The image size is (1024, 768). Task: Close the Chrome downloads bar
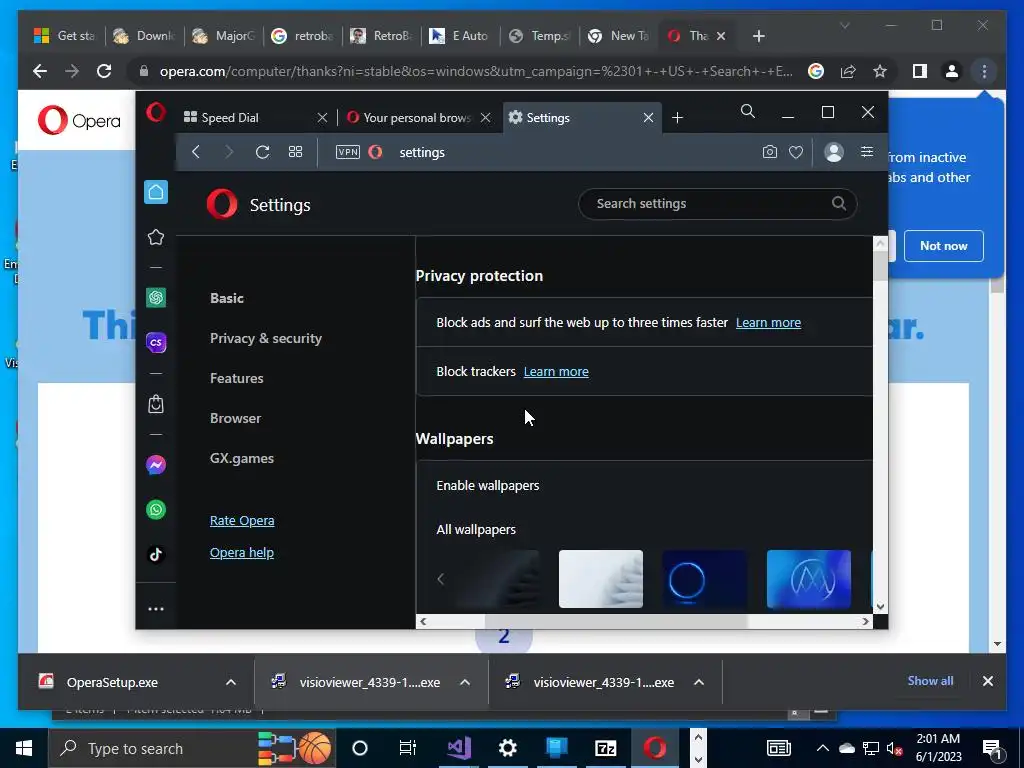(987, 681)
